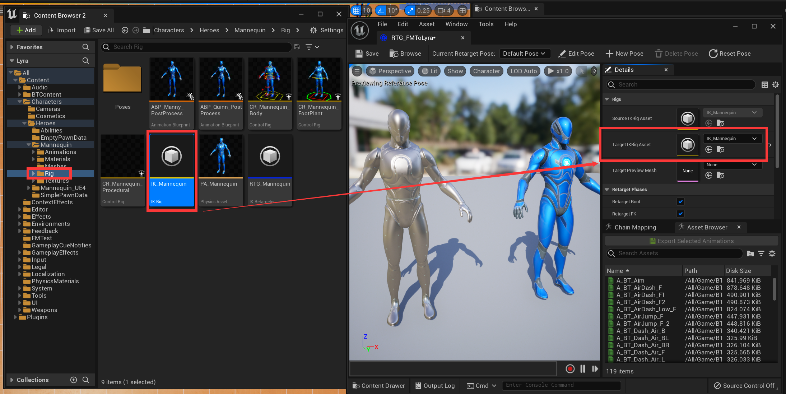The image size is (786, 394).
Task: Open the Default Pose retarget pose dropdown
Action: tap(524, 54)
